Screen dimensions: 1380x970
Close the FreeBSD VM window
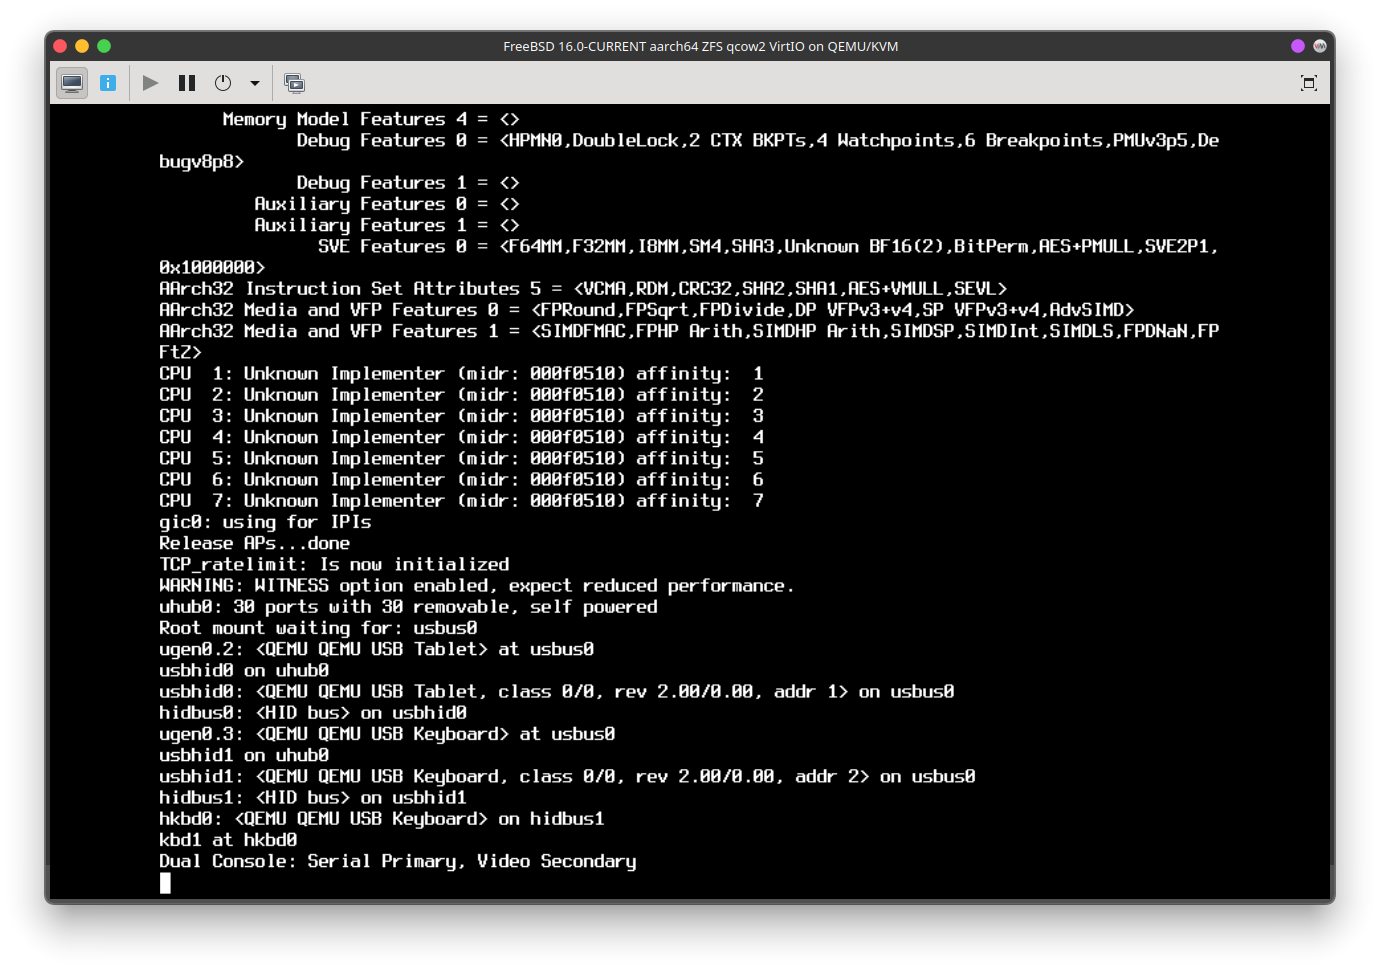60,46
